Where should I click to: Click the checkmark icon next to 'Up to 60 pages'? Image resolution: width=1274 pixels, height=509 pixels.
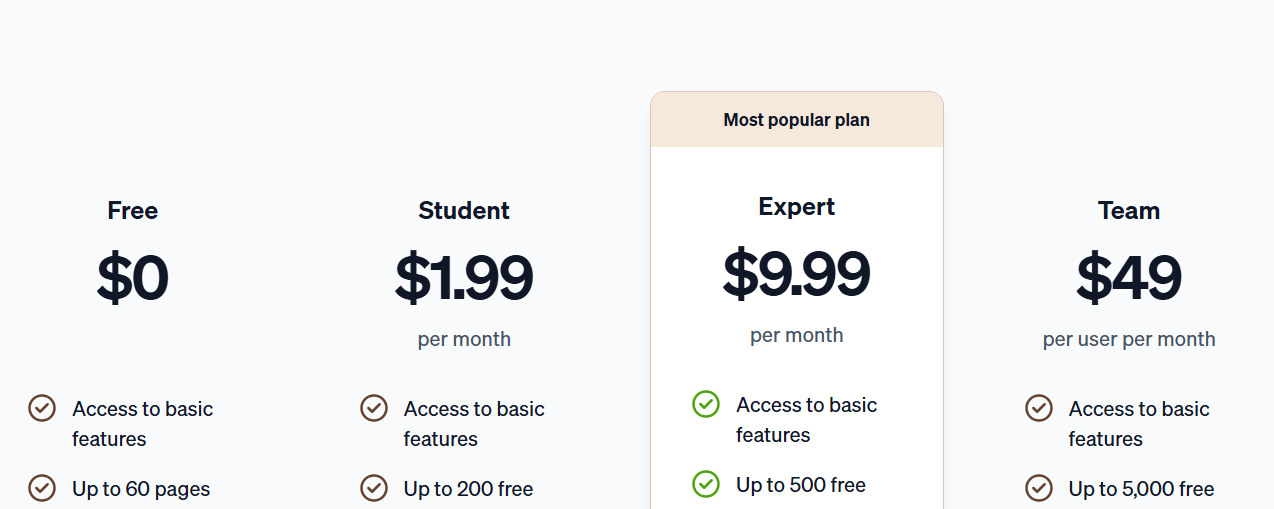coord(42,488)
